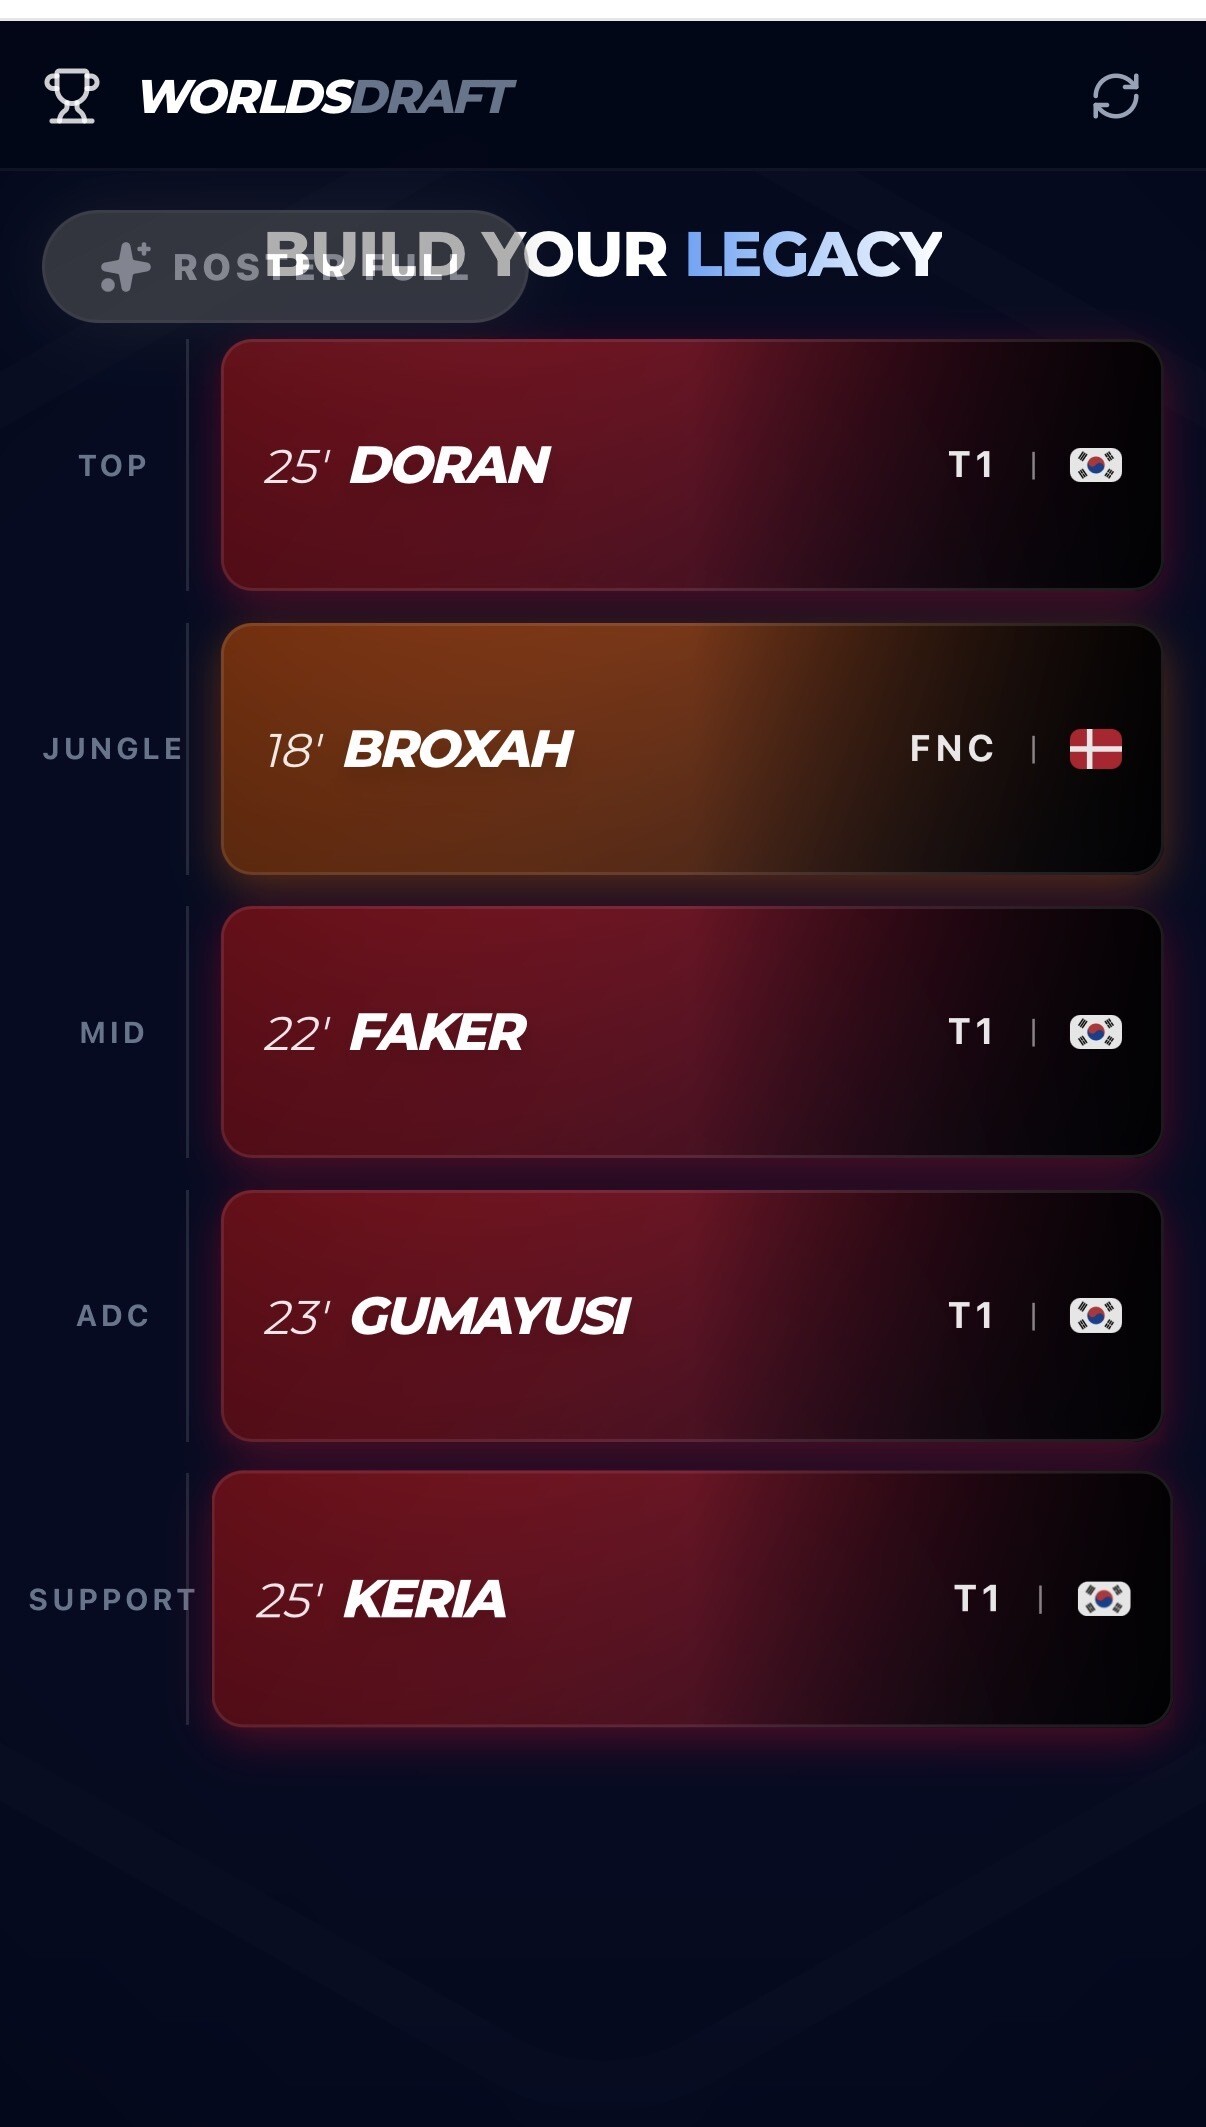
Task: Click the SUPPORT role label
Action: 112,1600
